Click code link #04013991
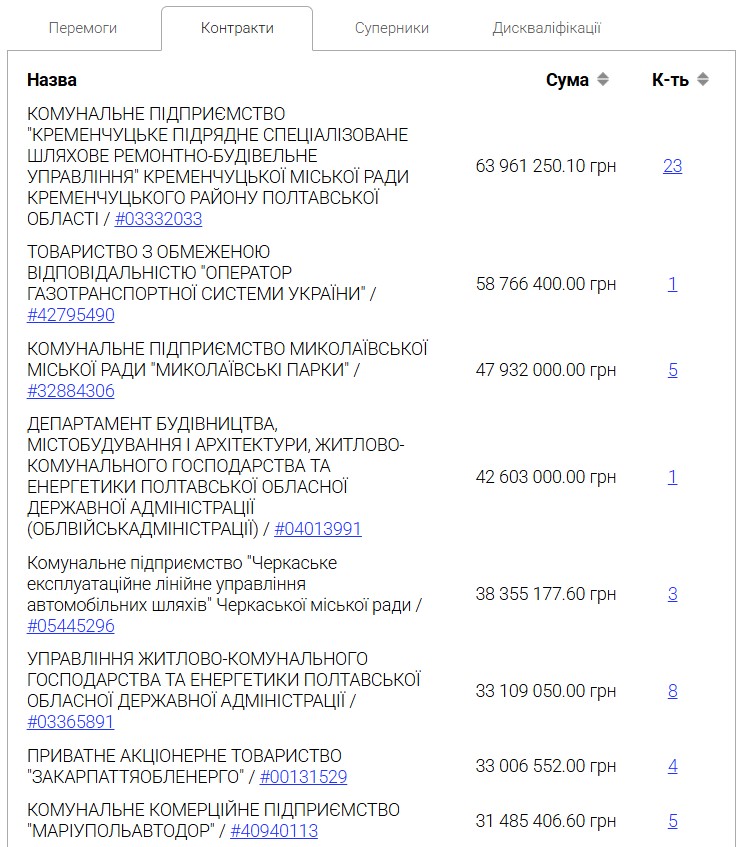The height and width of the screenshot is (847, 742). pyautogui.click(x=318, y=529)
